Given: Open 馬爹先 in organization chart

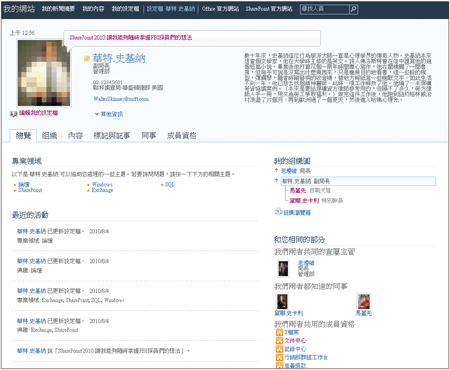Looking at the screenshot, I should click(x=298, y=190).
